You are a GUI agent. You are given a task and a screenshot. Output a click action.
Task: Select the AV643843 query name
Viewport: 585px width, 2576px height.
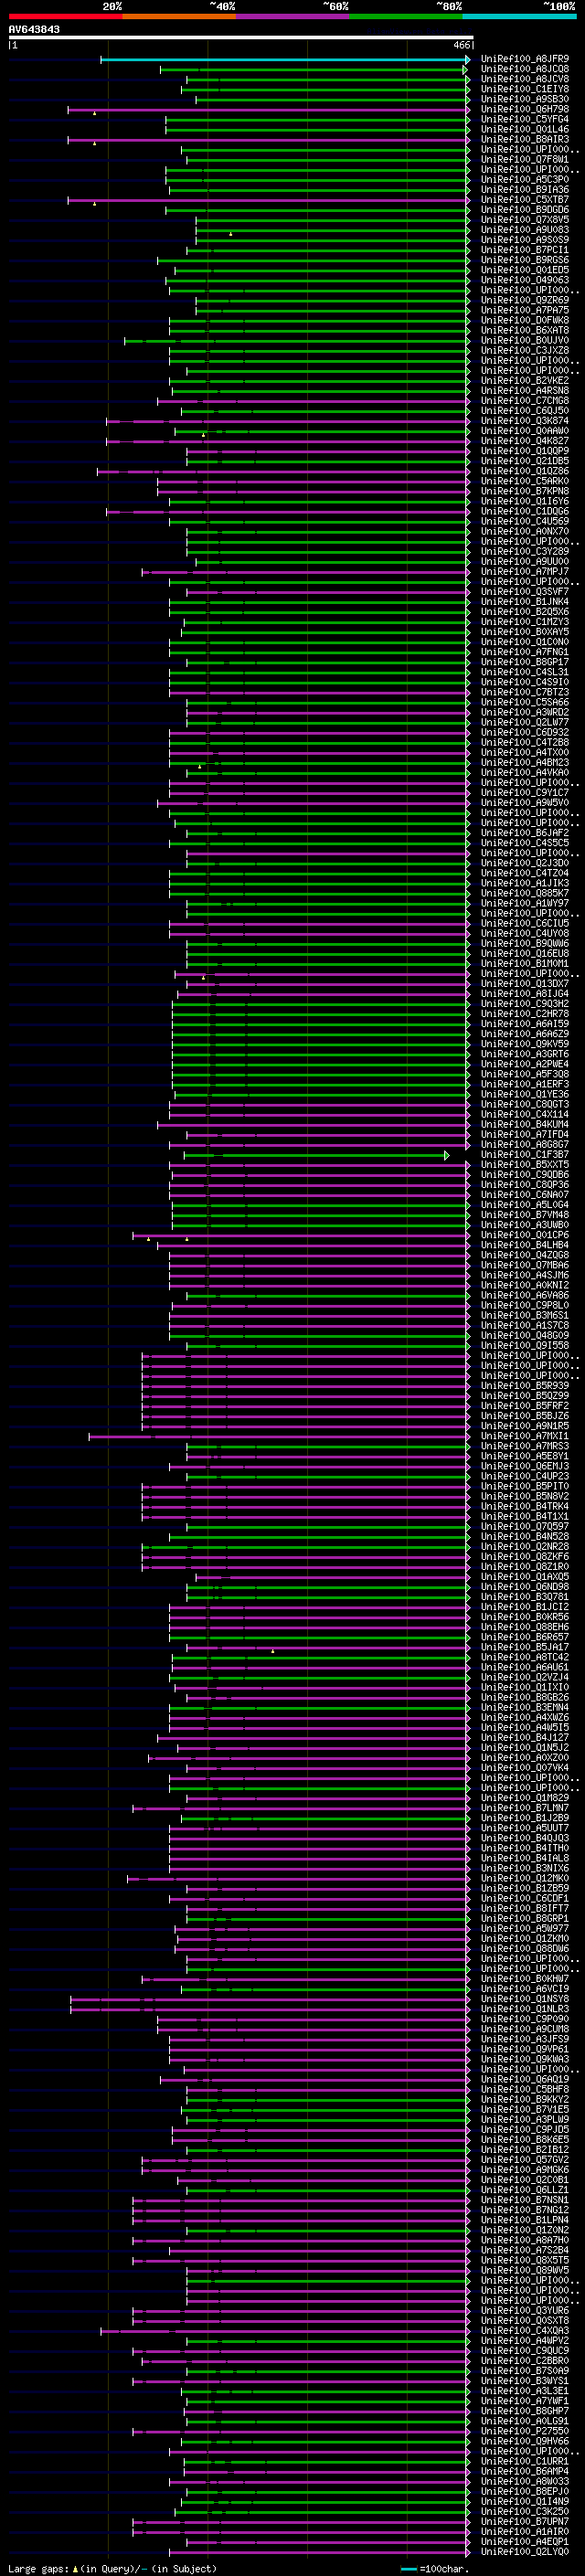(34, 30)
